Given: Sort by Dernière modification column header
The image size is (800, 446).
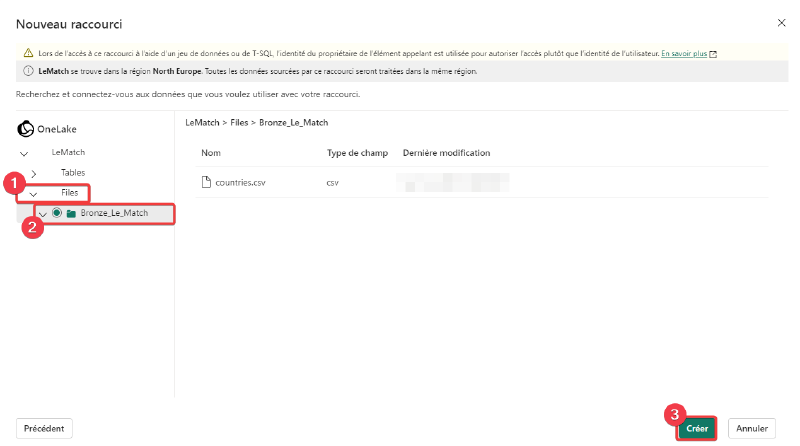Looking at the screenshot, I should [x=446, y=153].
